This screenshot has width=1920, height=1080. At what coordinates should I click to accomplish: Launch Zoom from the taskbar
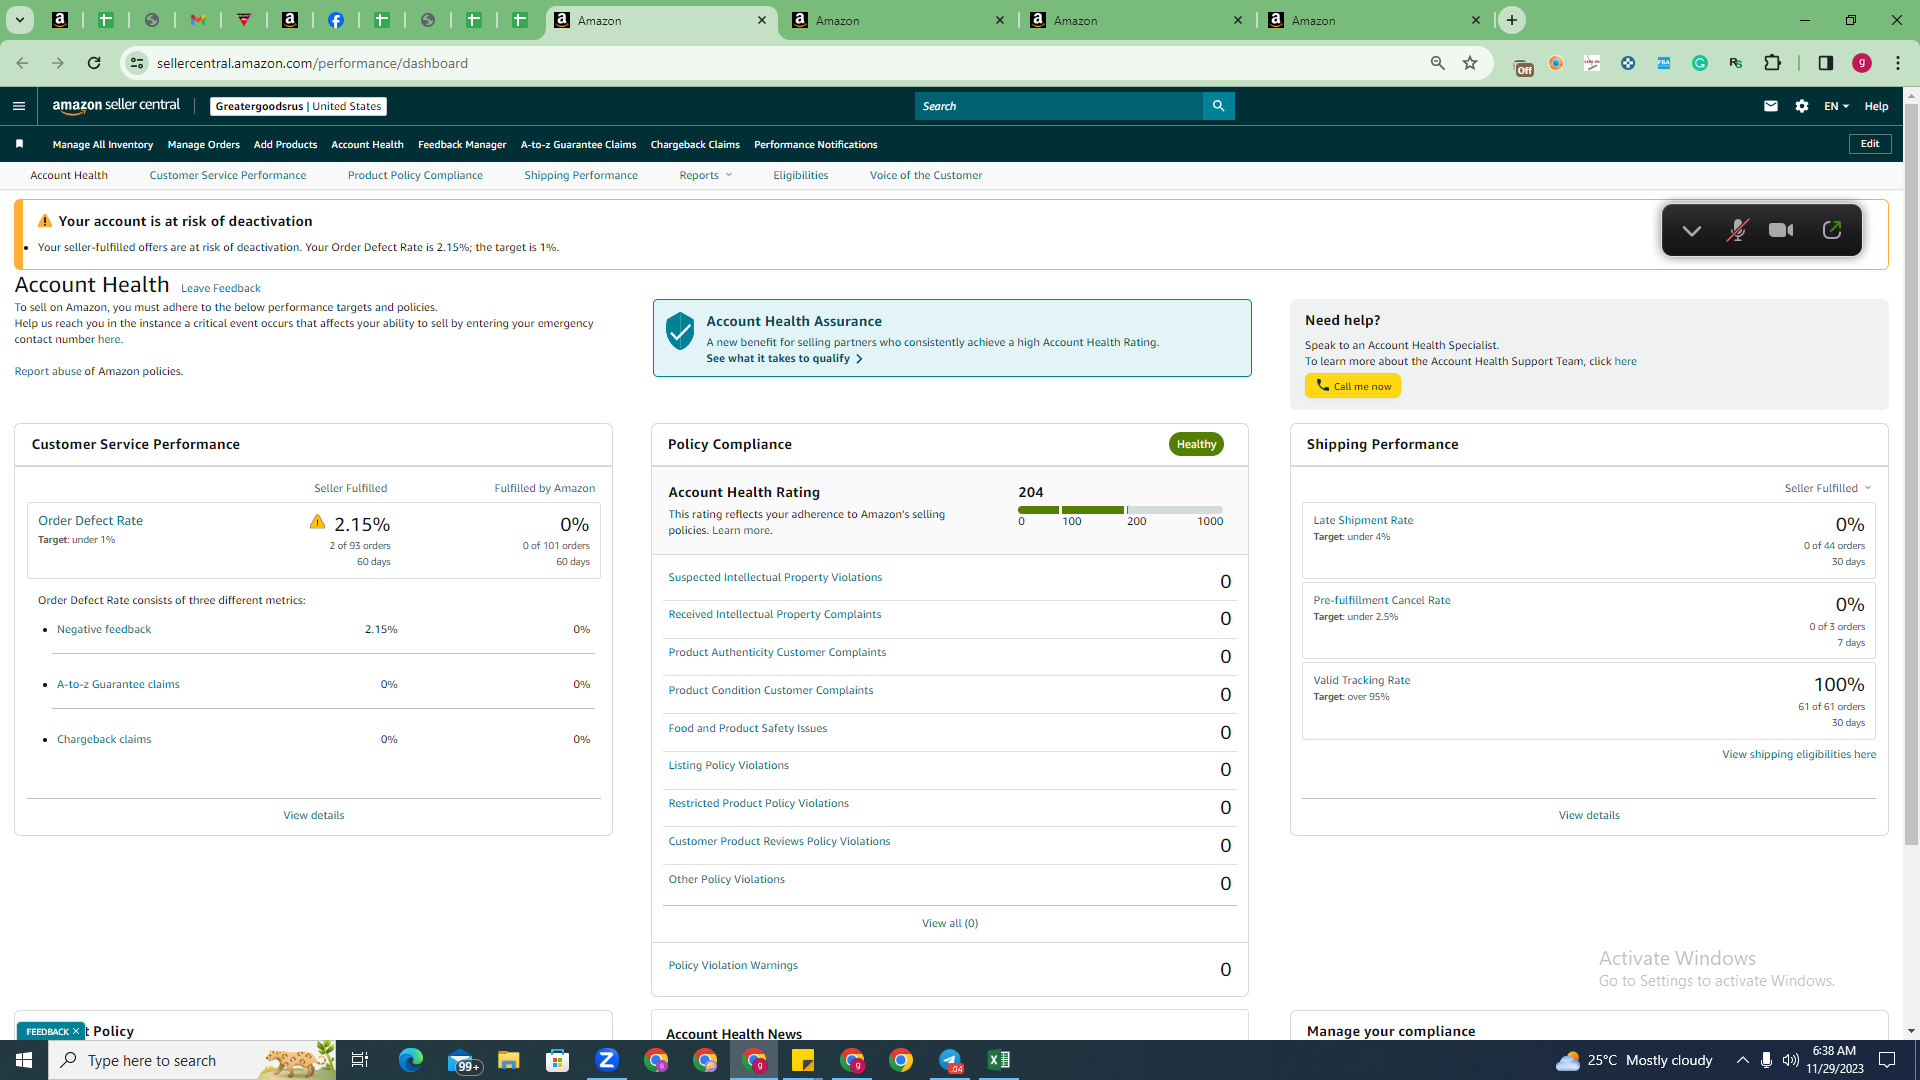[x=607, y=1060]
